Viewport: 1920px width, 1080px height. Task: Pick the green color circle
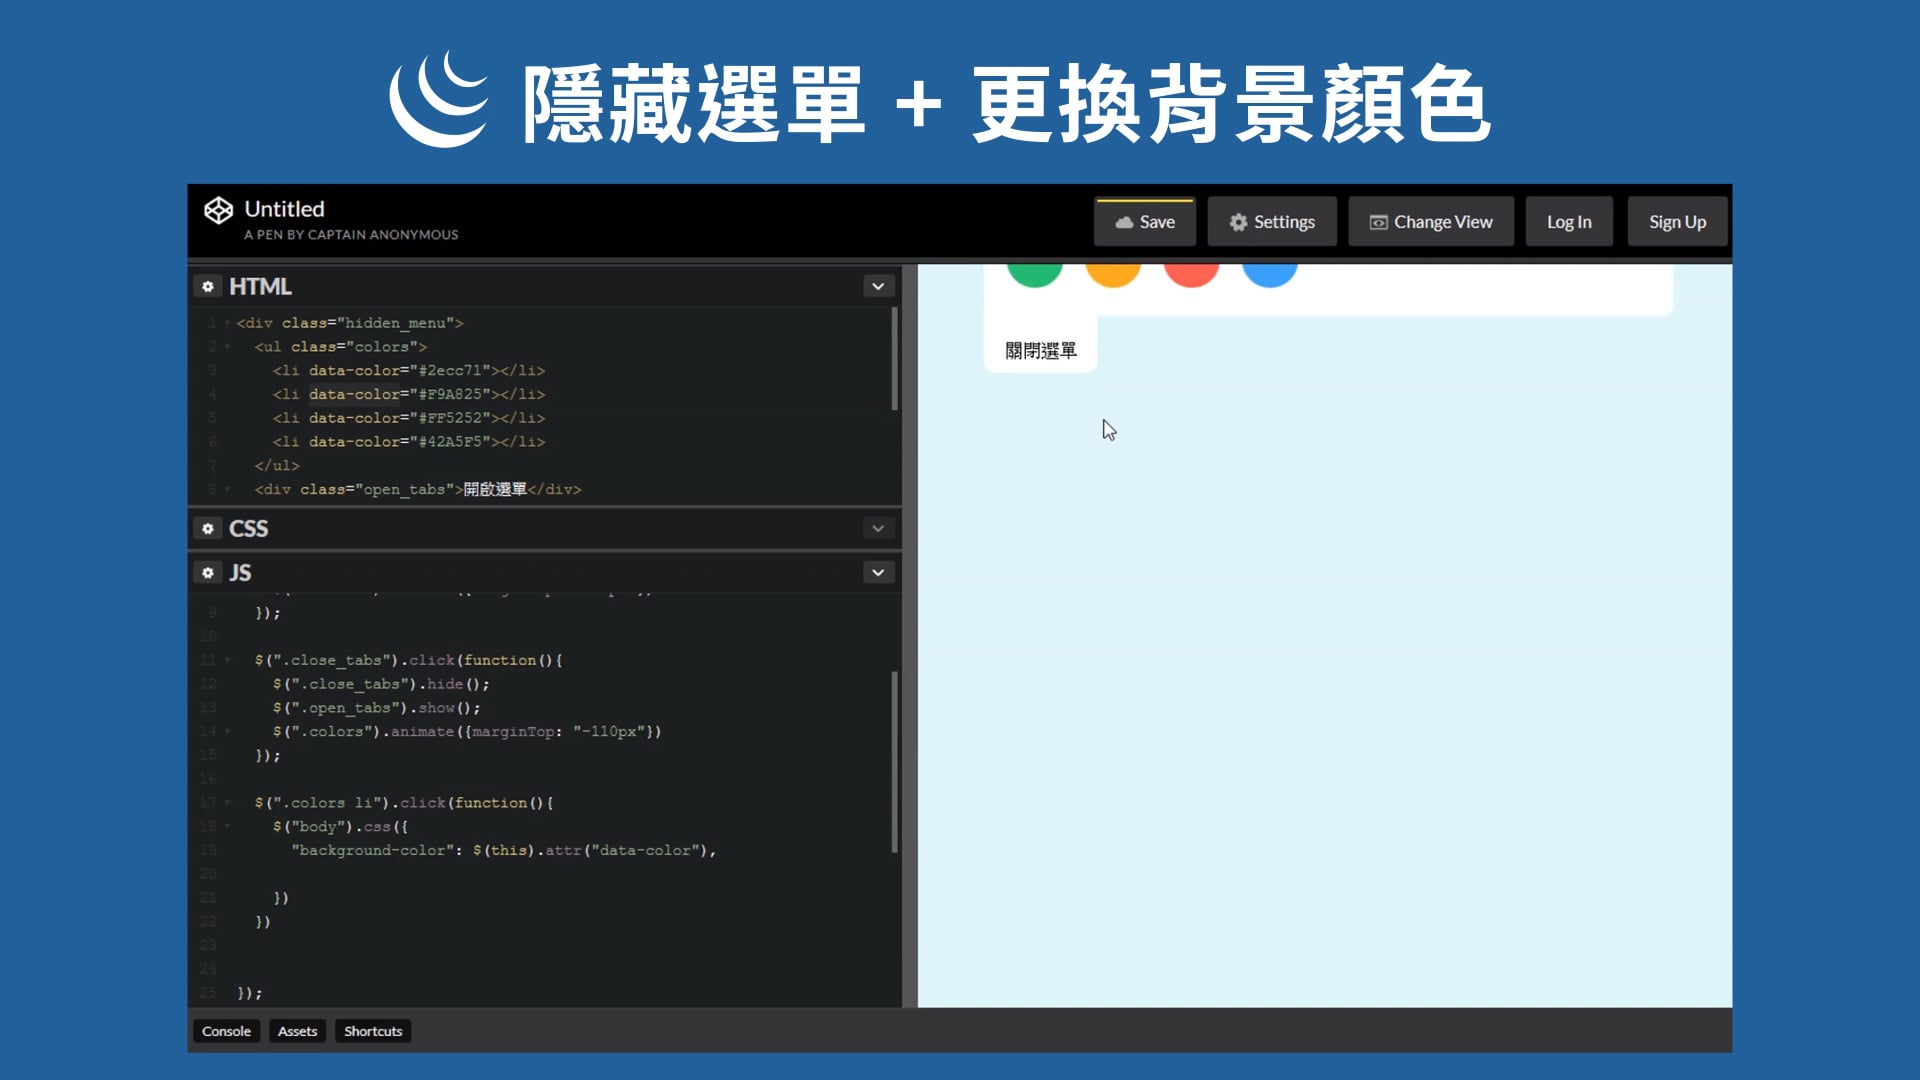(x=1034, y=275)
